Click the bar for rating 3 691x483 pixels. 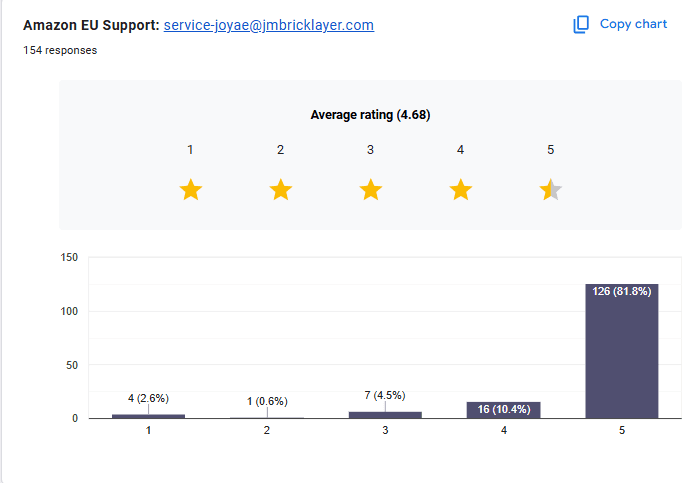(x=385, y=415)
